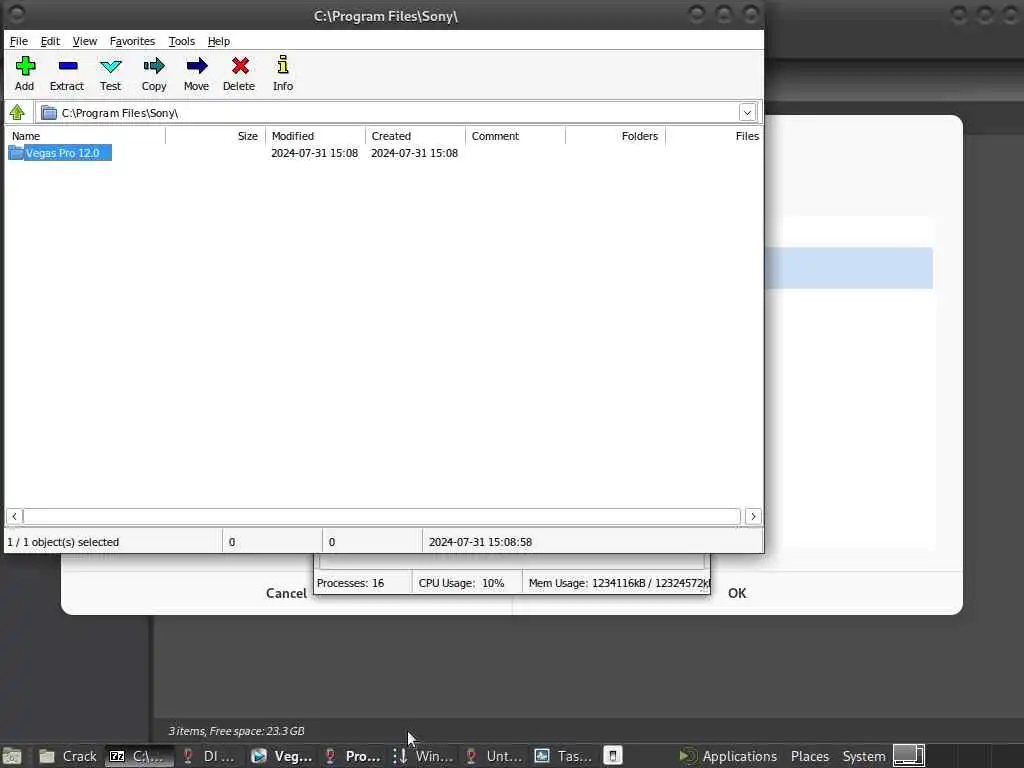Viewport: 1024px width, 768px height.
Task: Expand the address path dropdown
Action: [747, 113]
